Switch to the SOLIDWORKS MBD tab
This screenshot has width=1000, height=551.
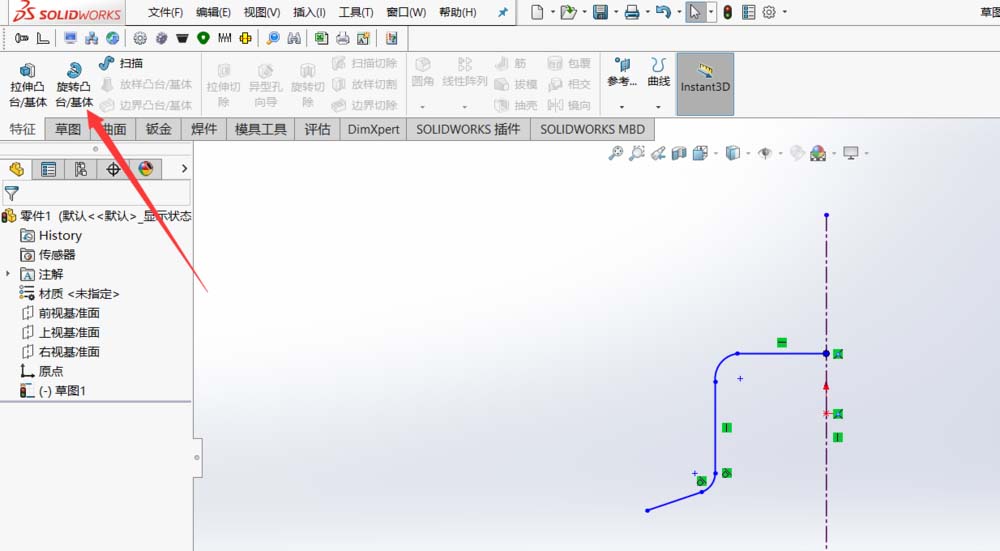(x=592, y=129)
